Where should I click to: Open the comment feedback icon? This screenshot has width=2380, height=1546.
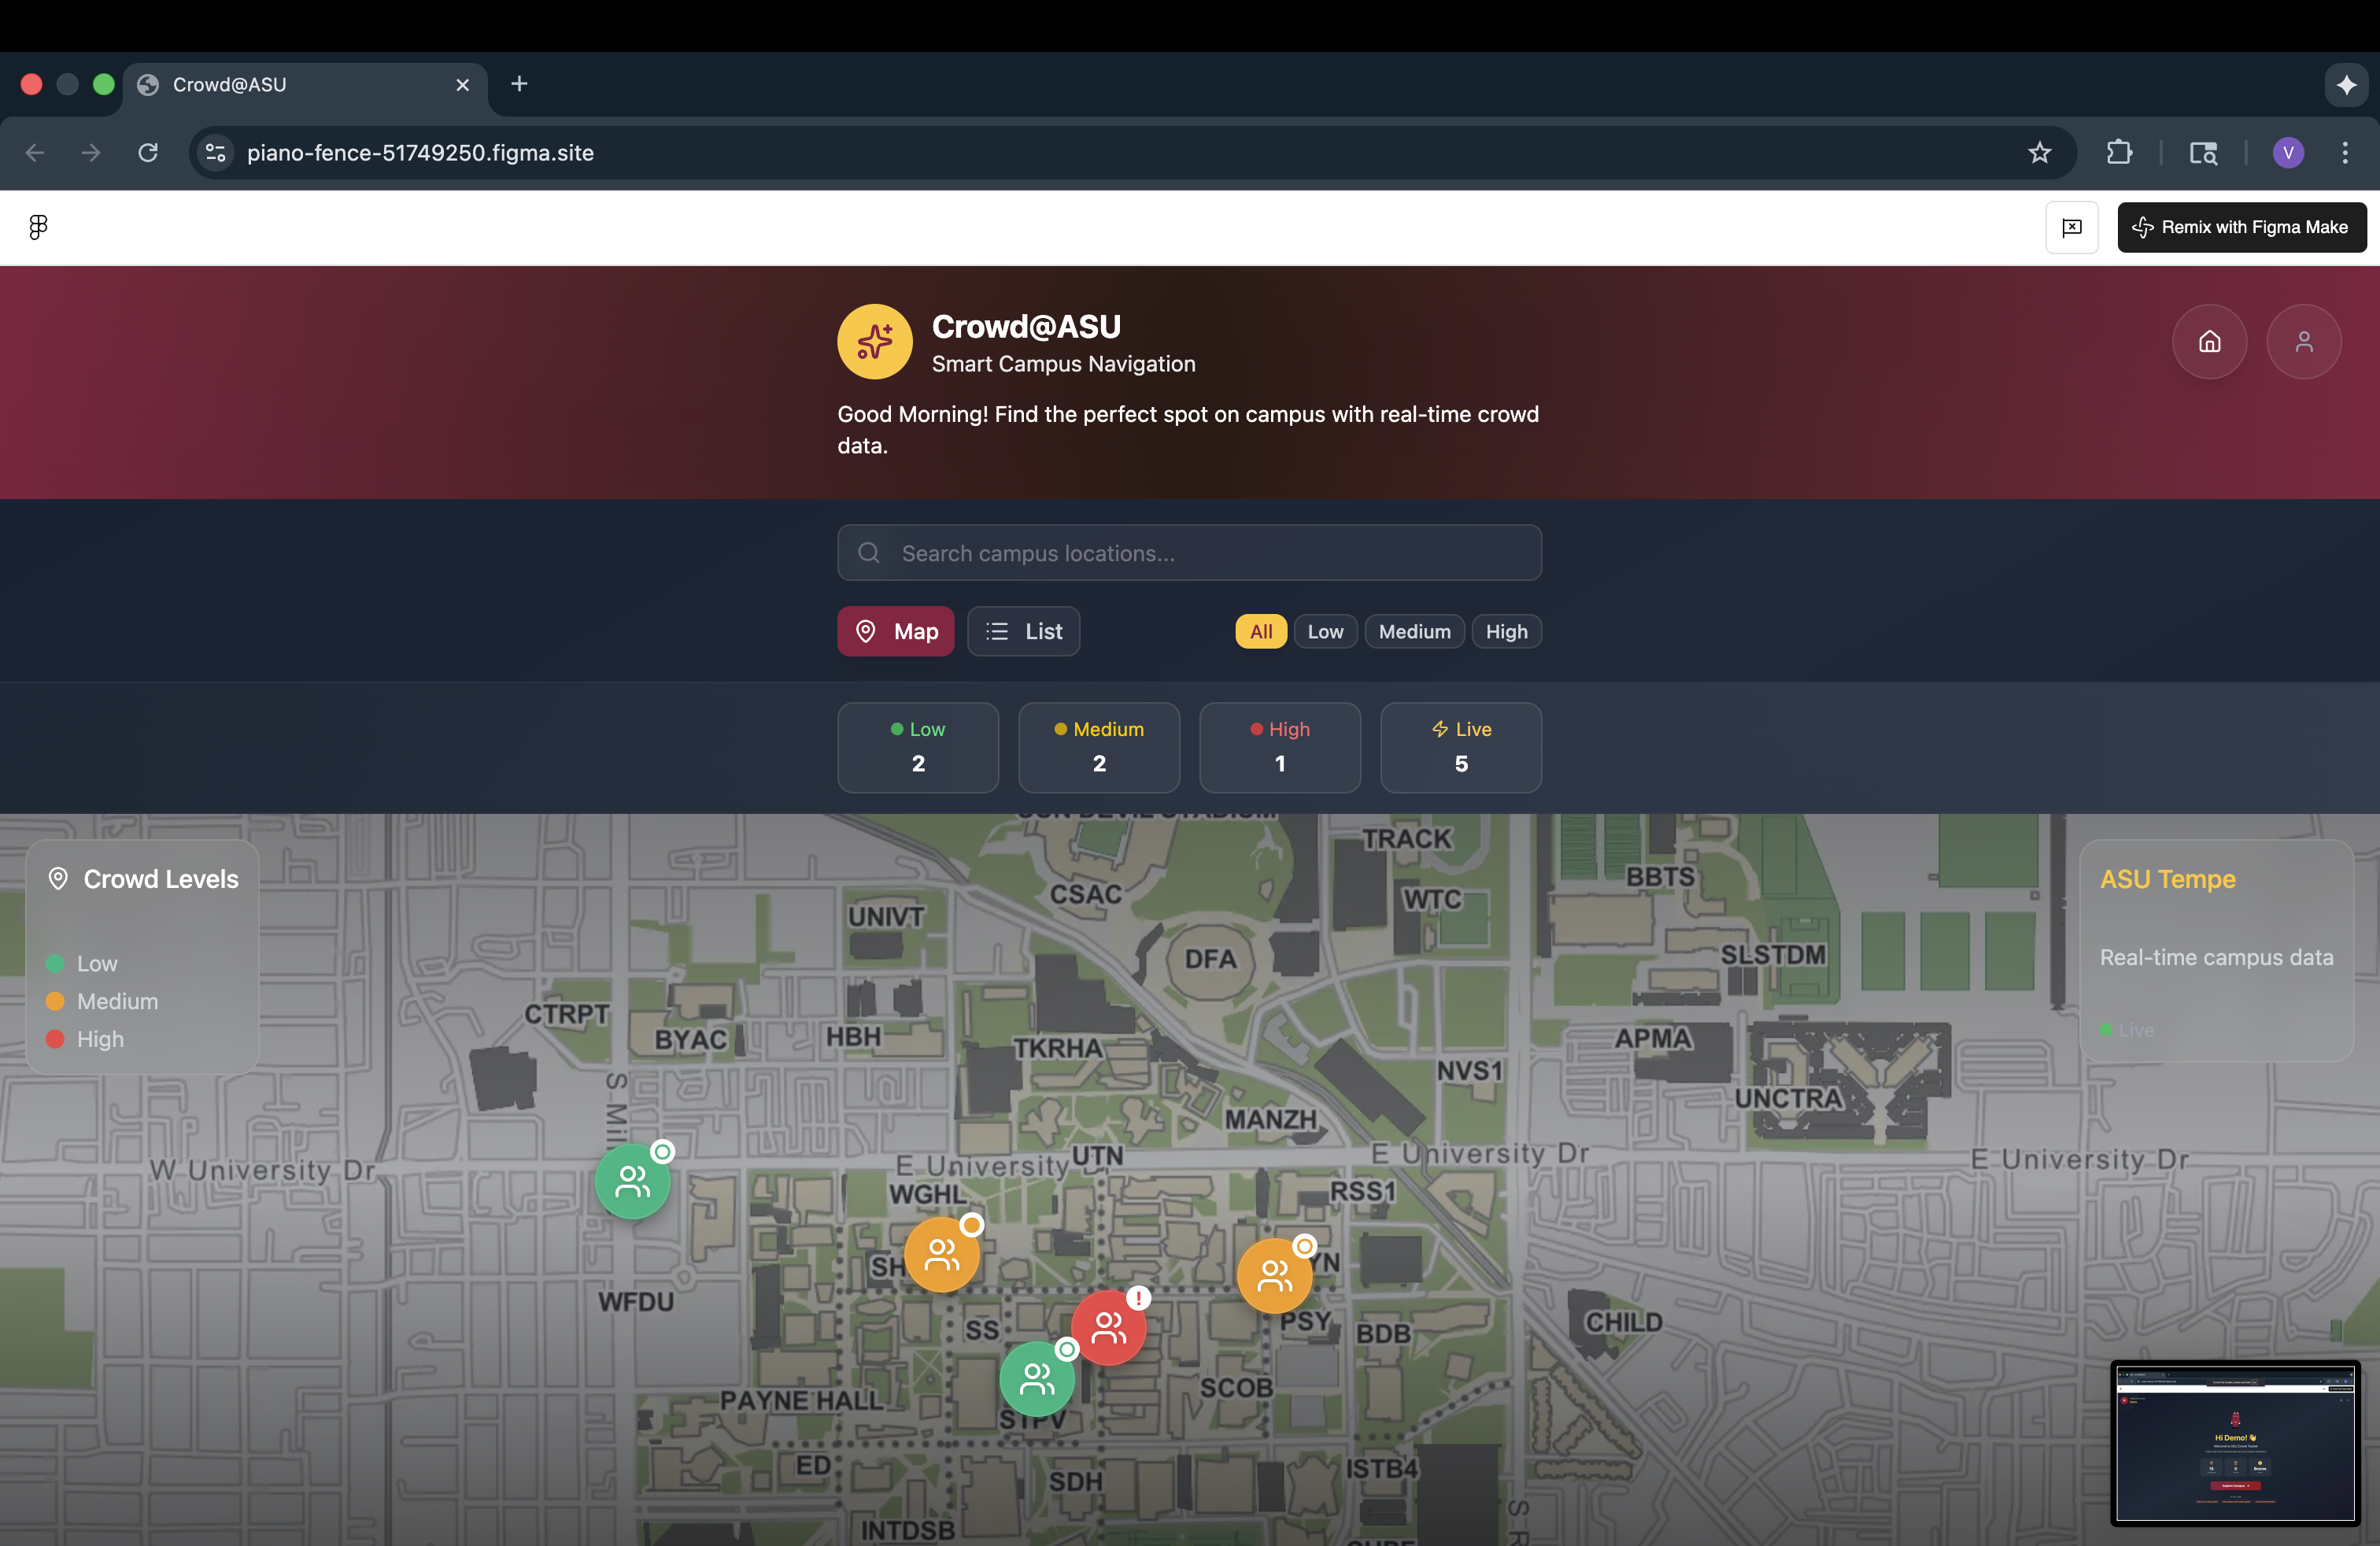click(2071, 227)
